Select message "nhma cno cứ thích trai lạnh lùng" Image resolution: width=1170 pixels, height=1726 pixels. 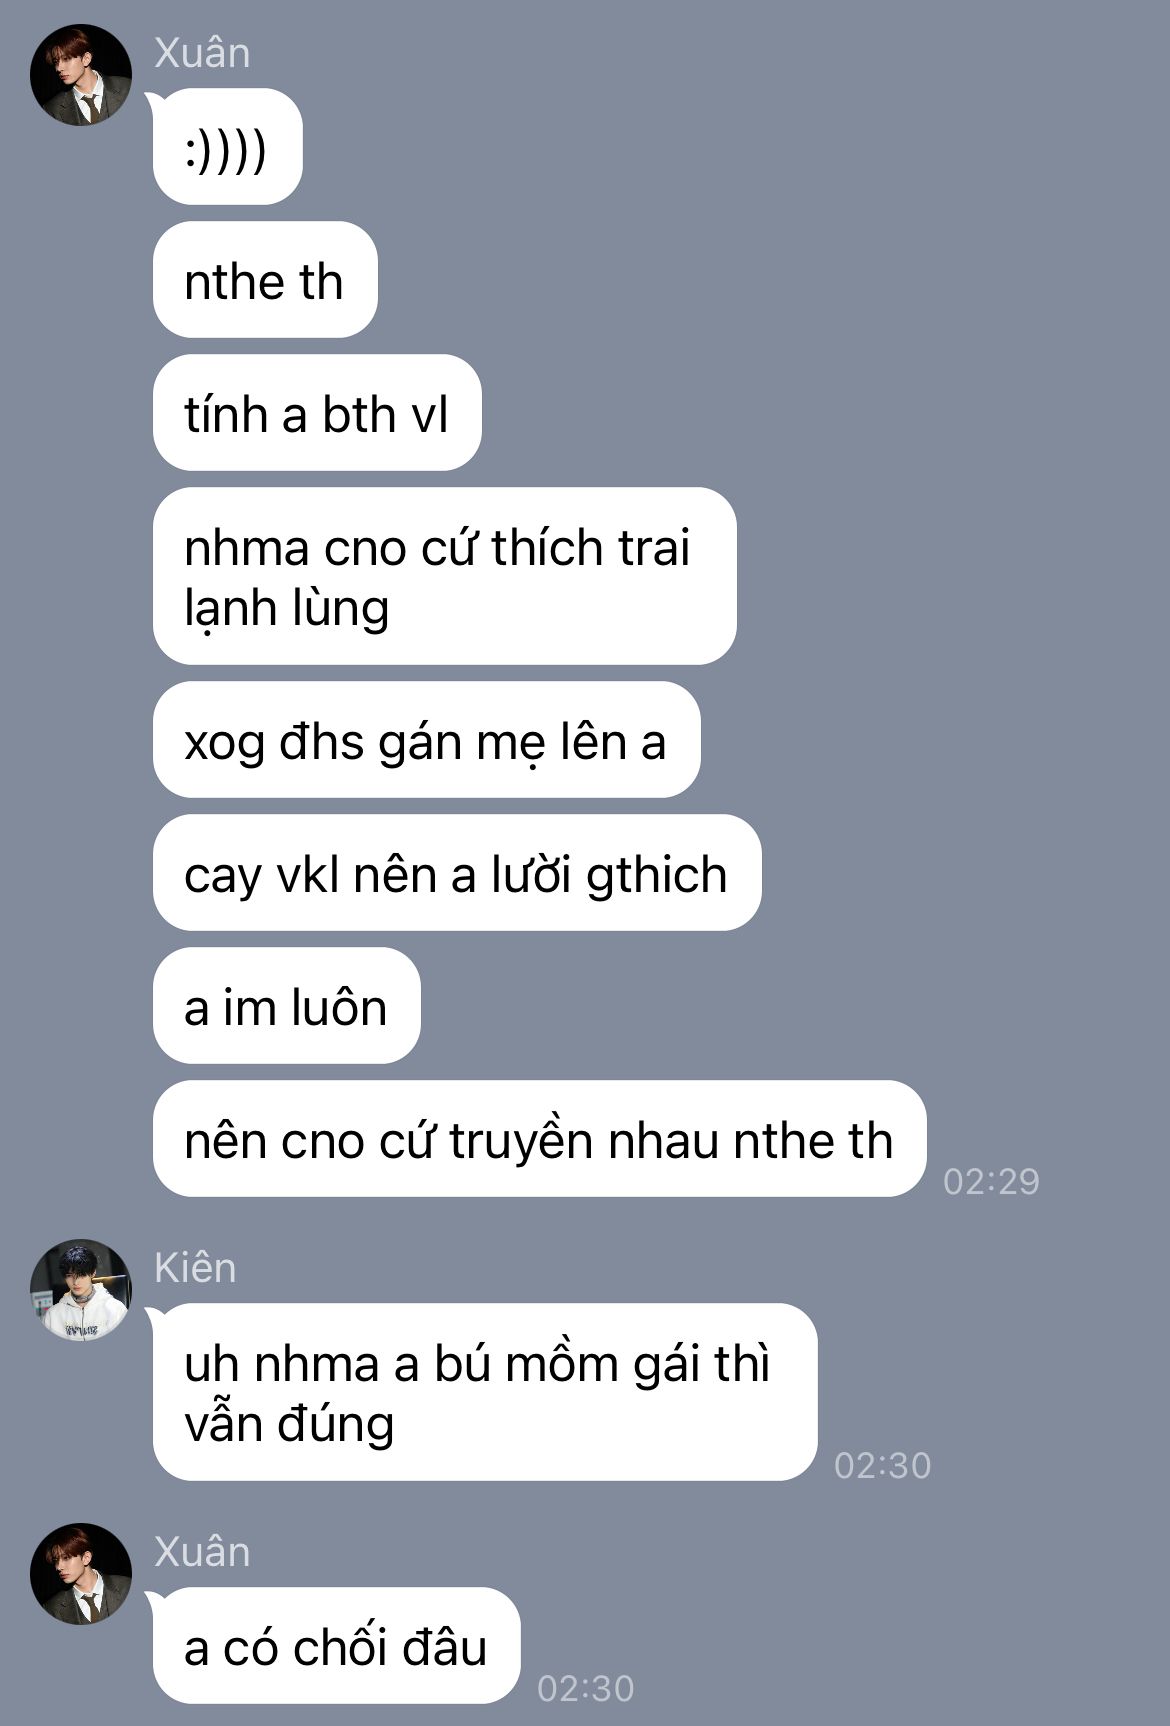coord(444,576)
